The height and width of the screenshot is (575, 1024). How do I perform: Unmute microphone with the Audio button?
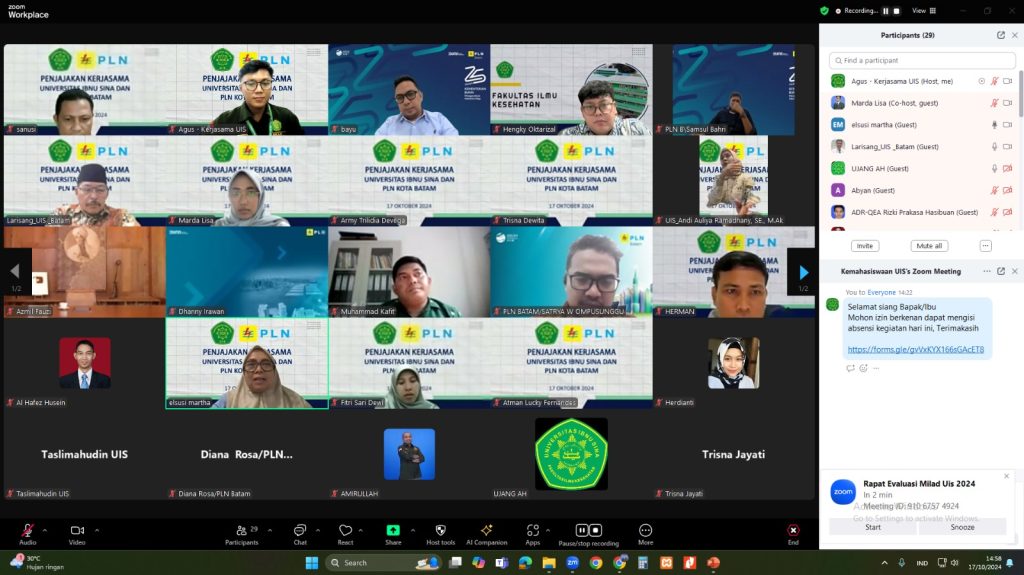coord(27,531)
